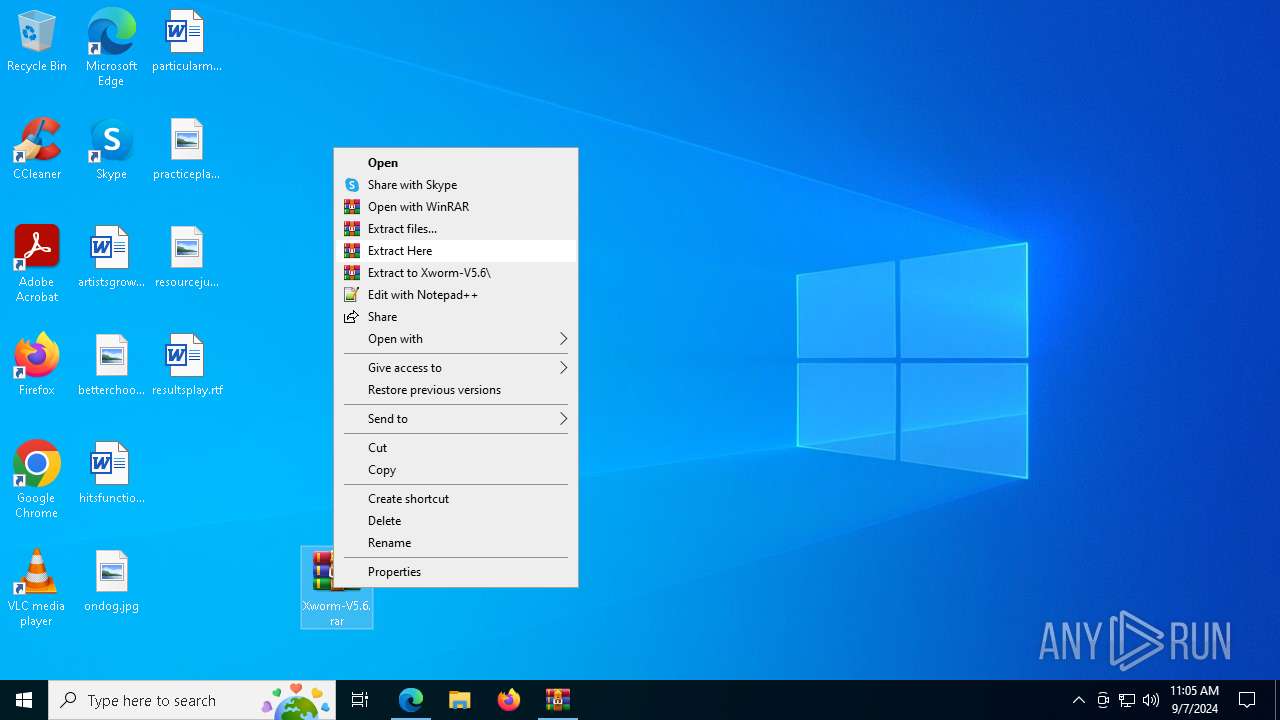Select the particularm... Word document icon
1280x720 pixels.
(x=186, y=42)
